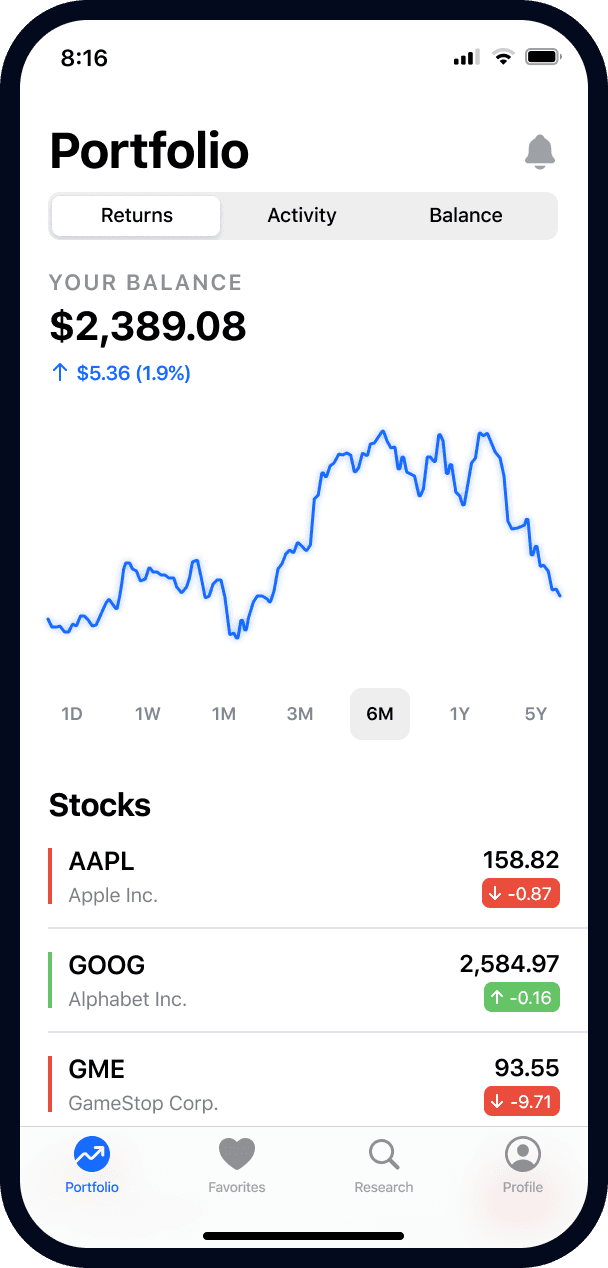The image size is (608, 1268).
Task: Switch to the 5Y time range
Action: point(535,713)
